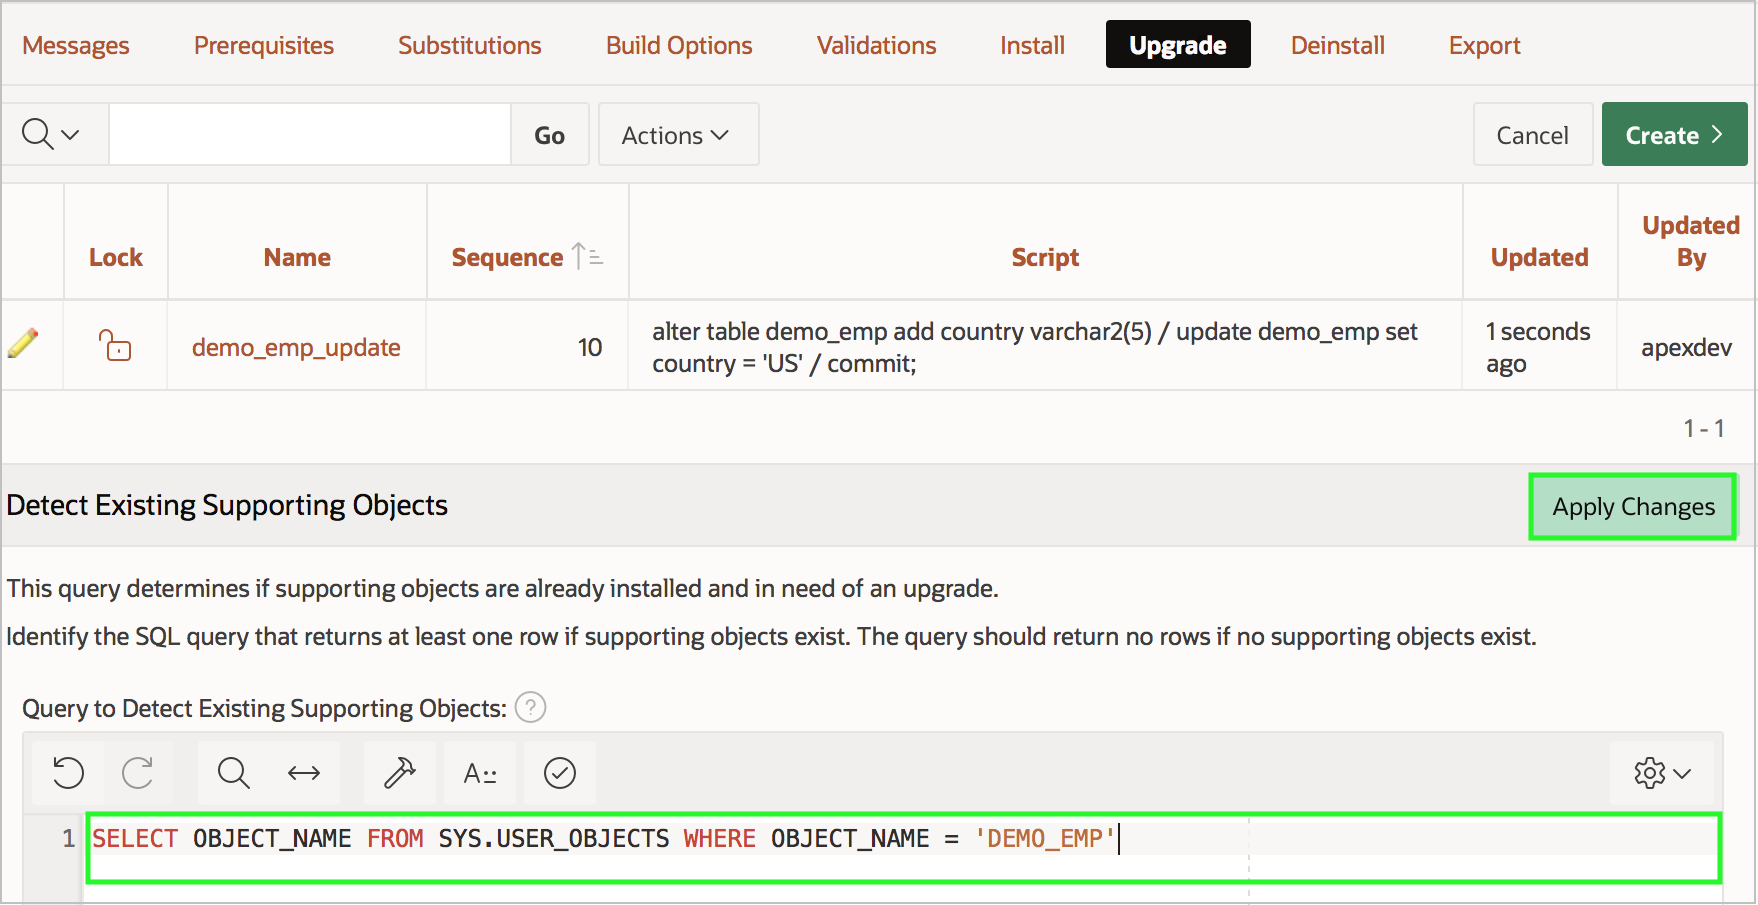Go to the Export tab
The image size is (1758, 905).
click(1485, 45)
